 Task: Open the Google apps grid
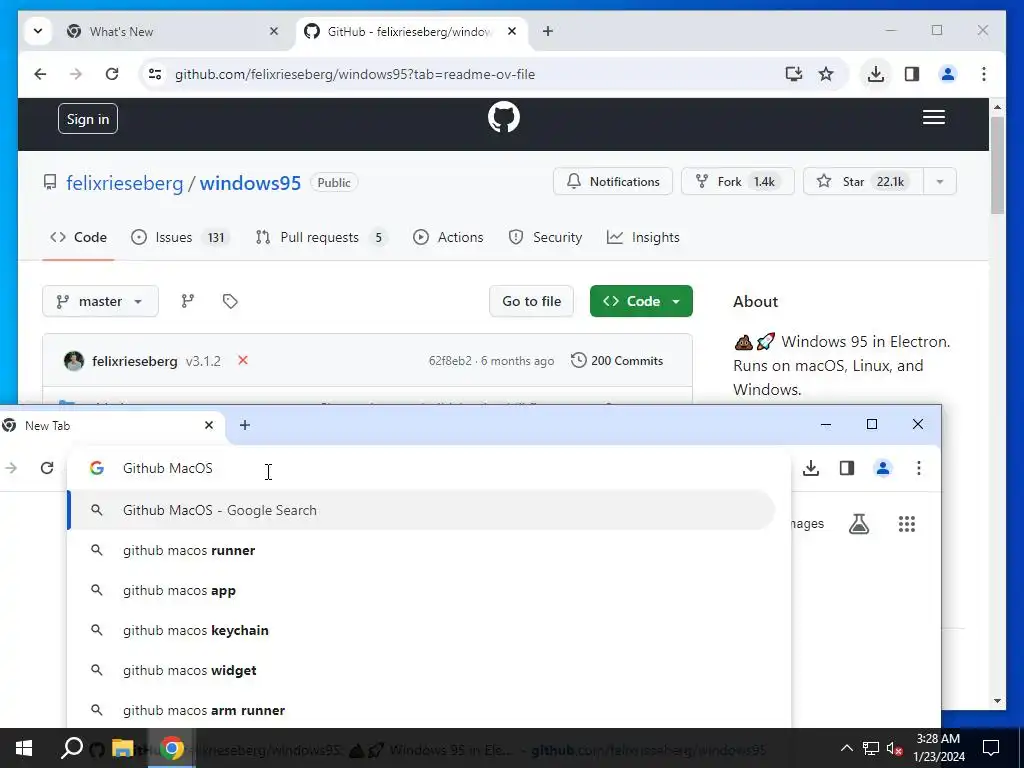pyautogui.click(x=906, y=524)
